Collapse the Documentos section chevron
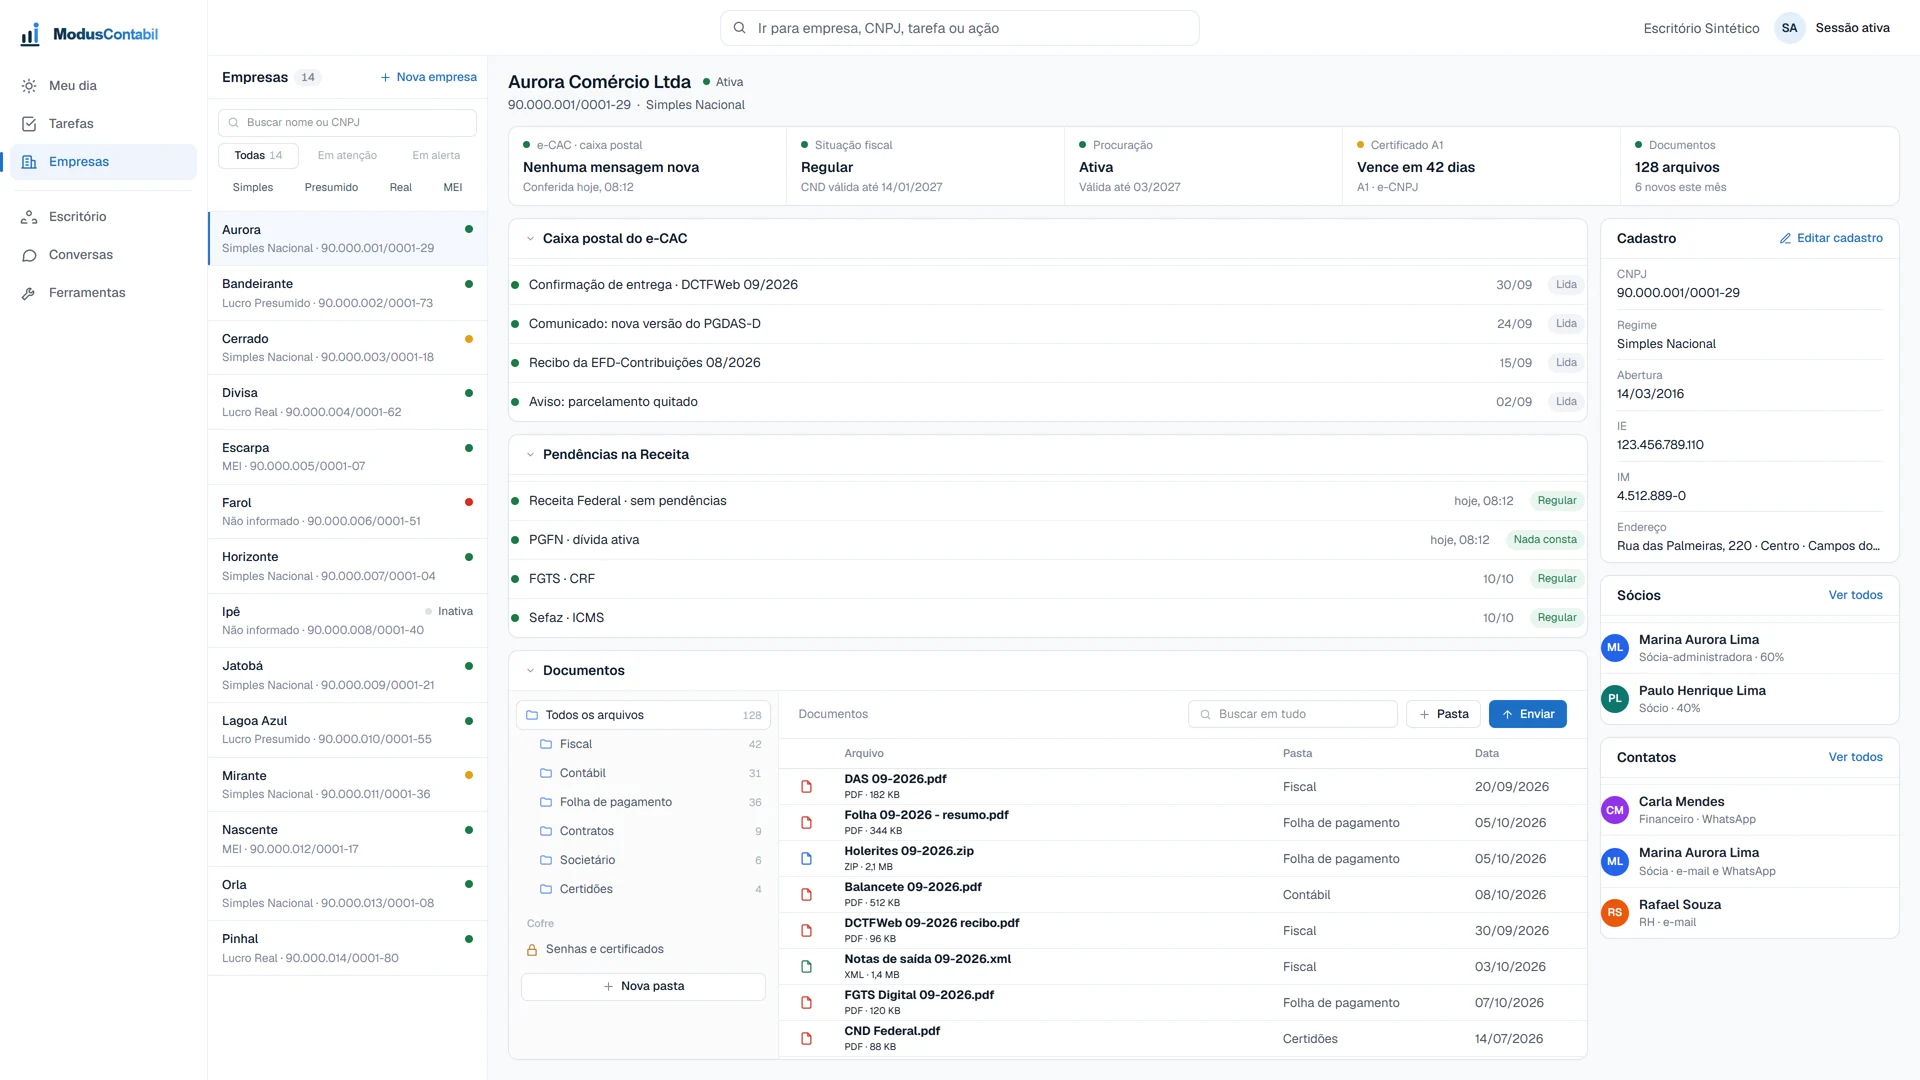The image size is (1920, 1080). [530, 671]
